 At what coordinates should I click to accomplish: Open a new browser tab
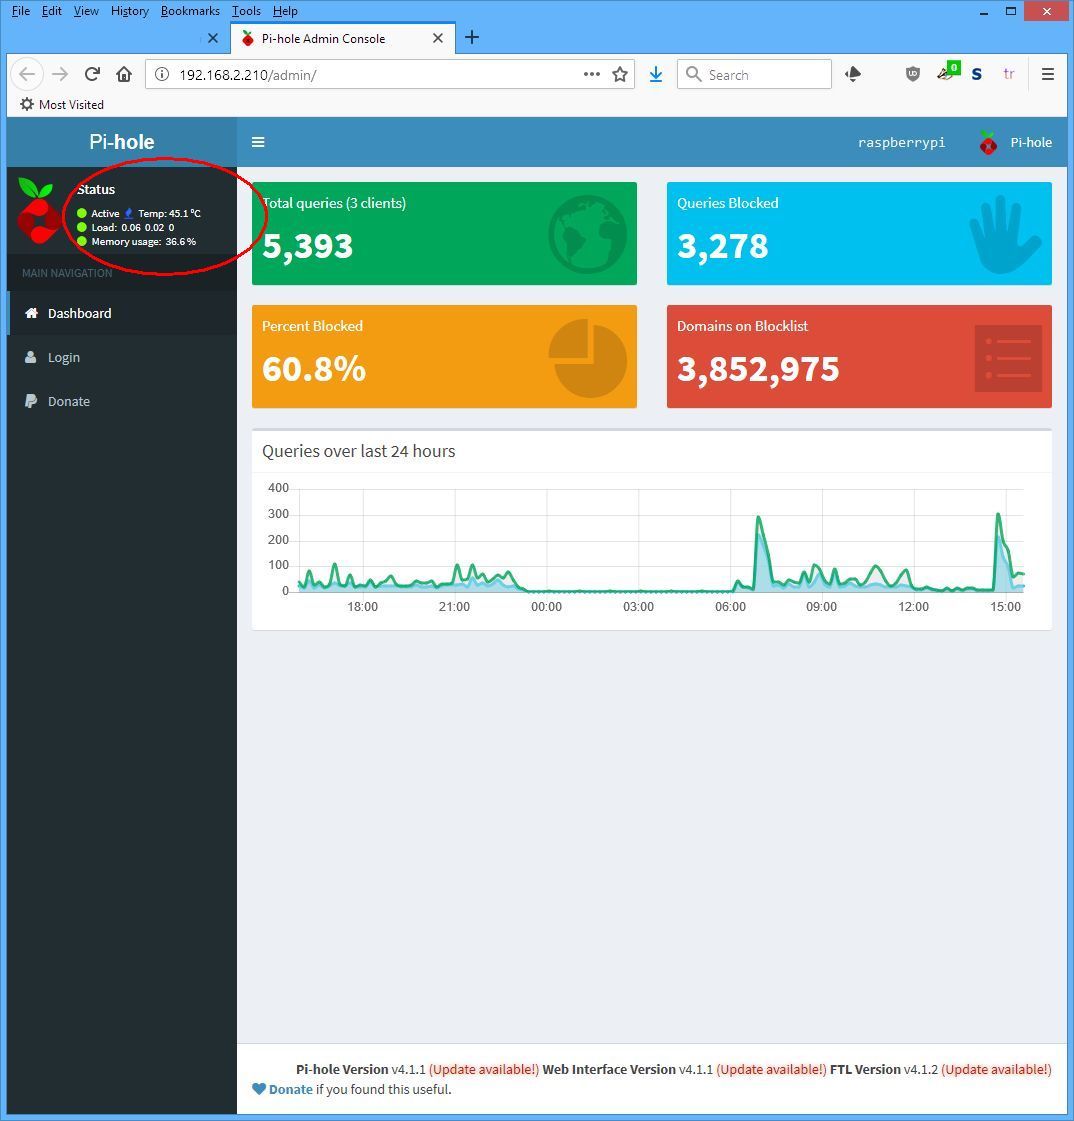pyautogui.click(x=472, y=38)
